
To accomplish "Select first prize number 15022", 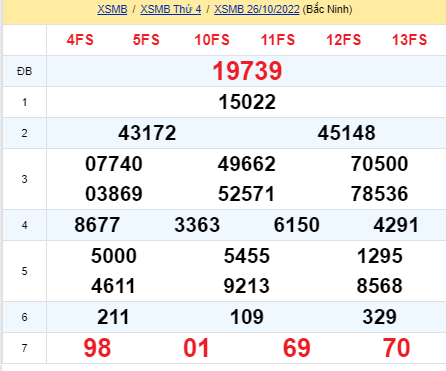I will [x=247, y=102].
